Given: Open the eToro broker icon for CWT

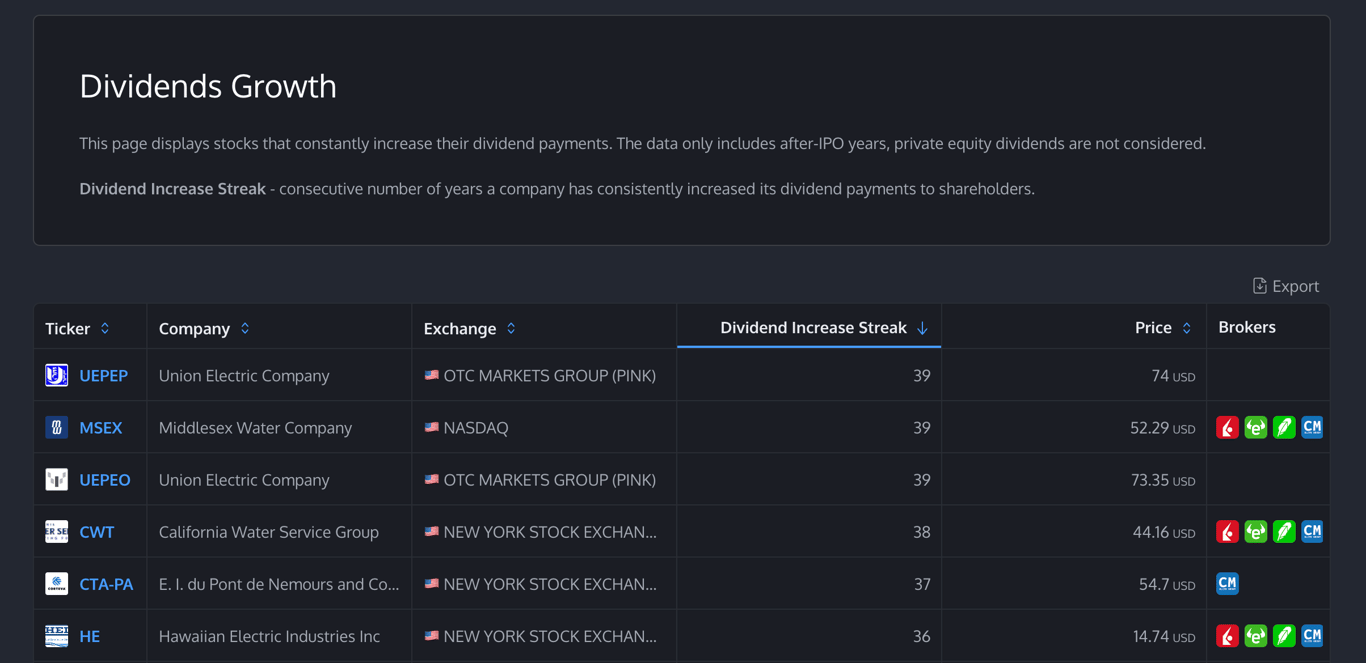Looking at the screenshot, I should point(1256,532).
